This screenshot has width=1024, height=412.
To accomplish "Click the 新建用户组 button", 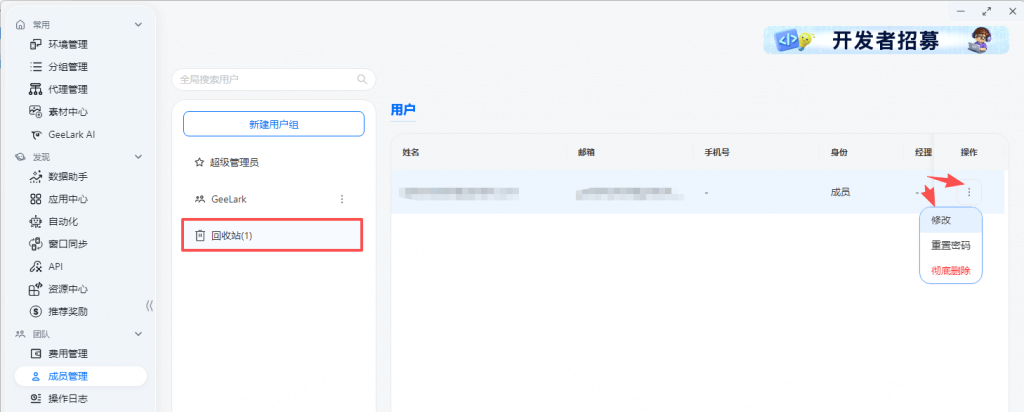I will pyautogui.click(x=272, y=124).
